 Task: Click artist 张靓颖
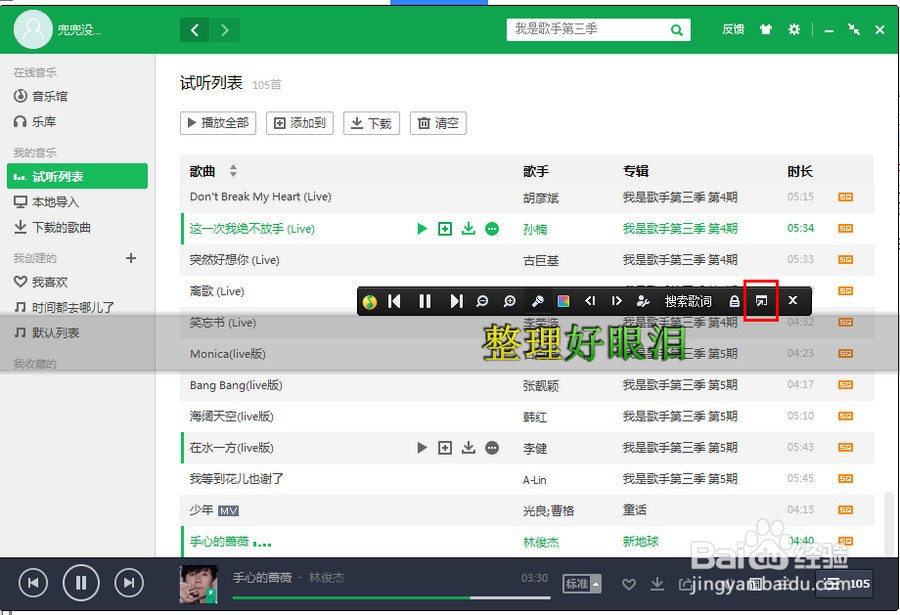coord(541,386)
